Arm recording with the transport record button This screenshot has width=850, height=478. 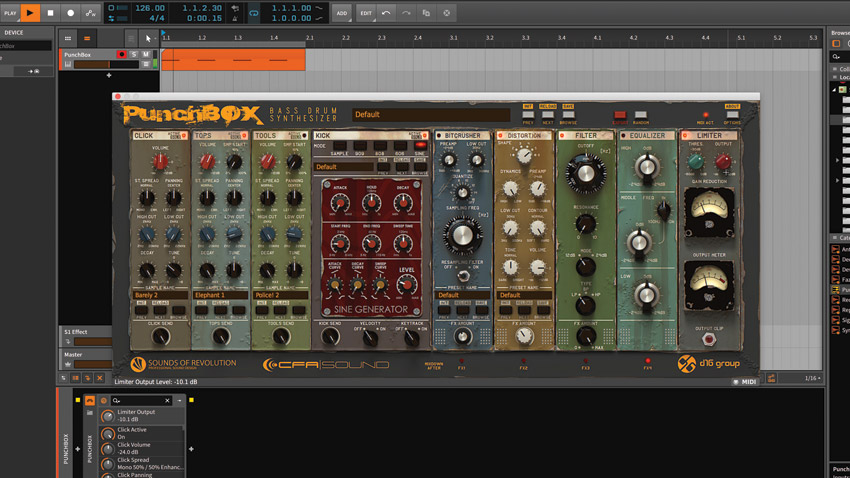click(70, 12)
